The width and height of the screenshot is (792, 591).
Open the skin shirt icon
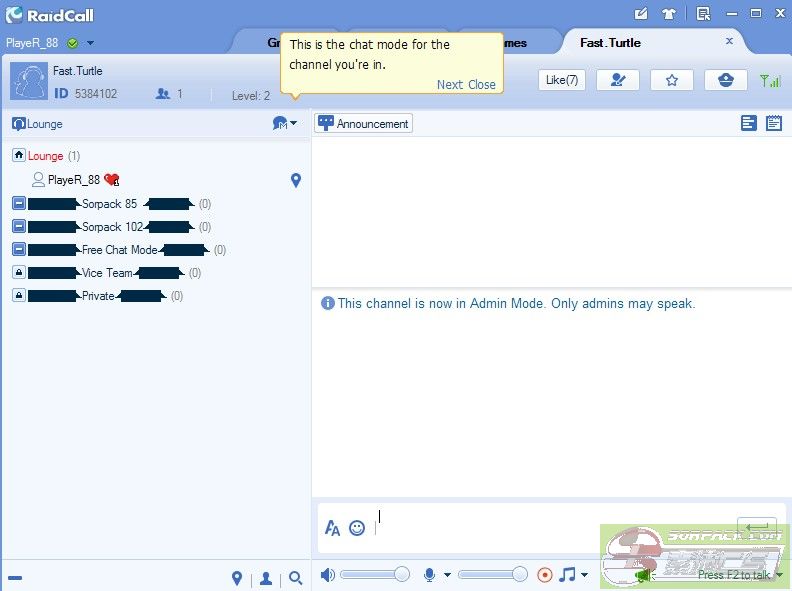669,14
